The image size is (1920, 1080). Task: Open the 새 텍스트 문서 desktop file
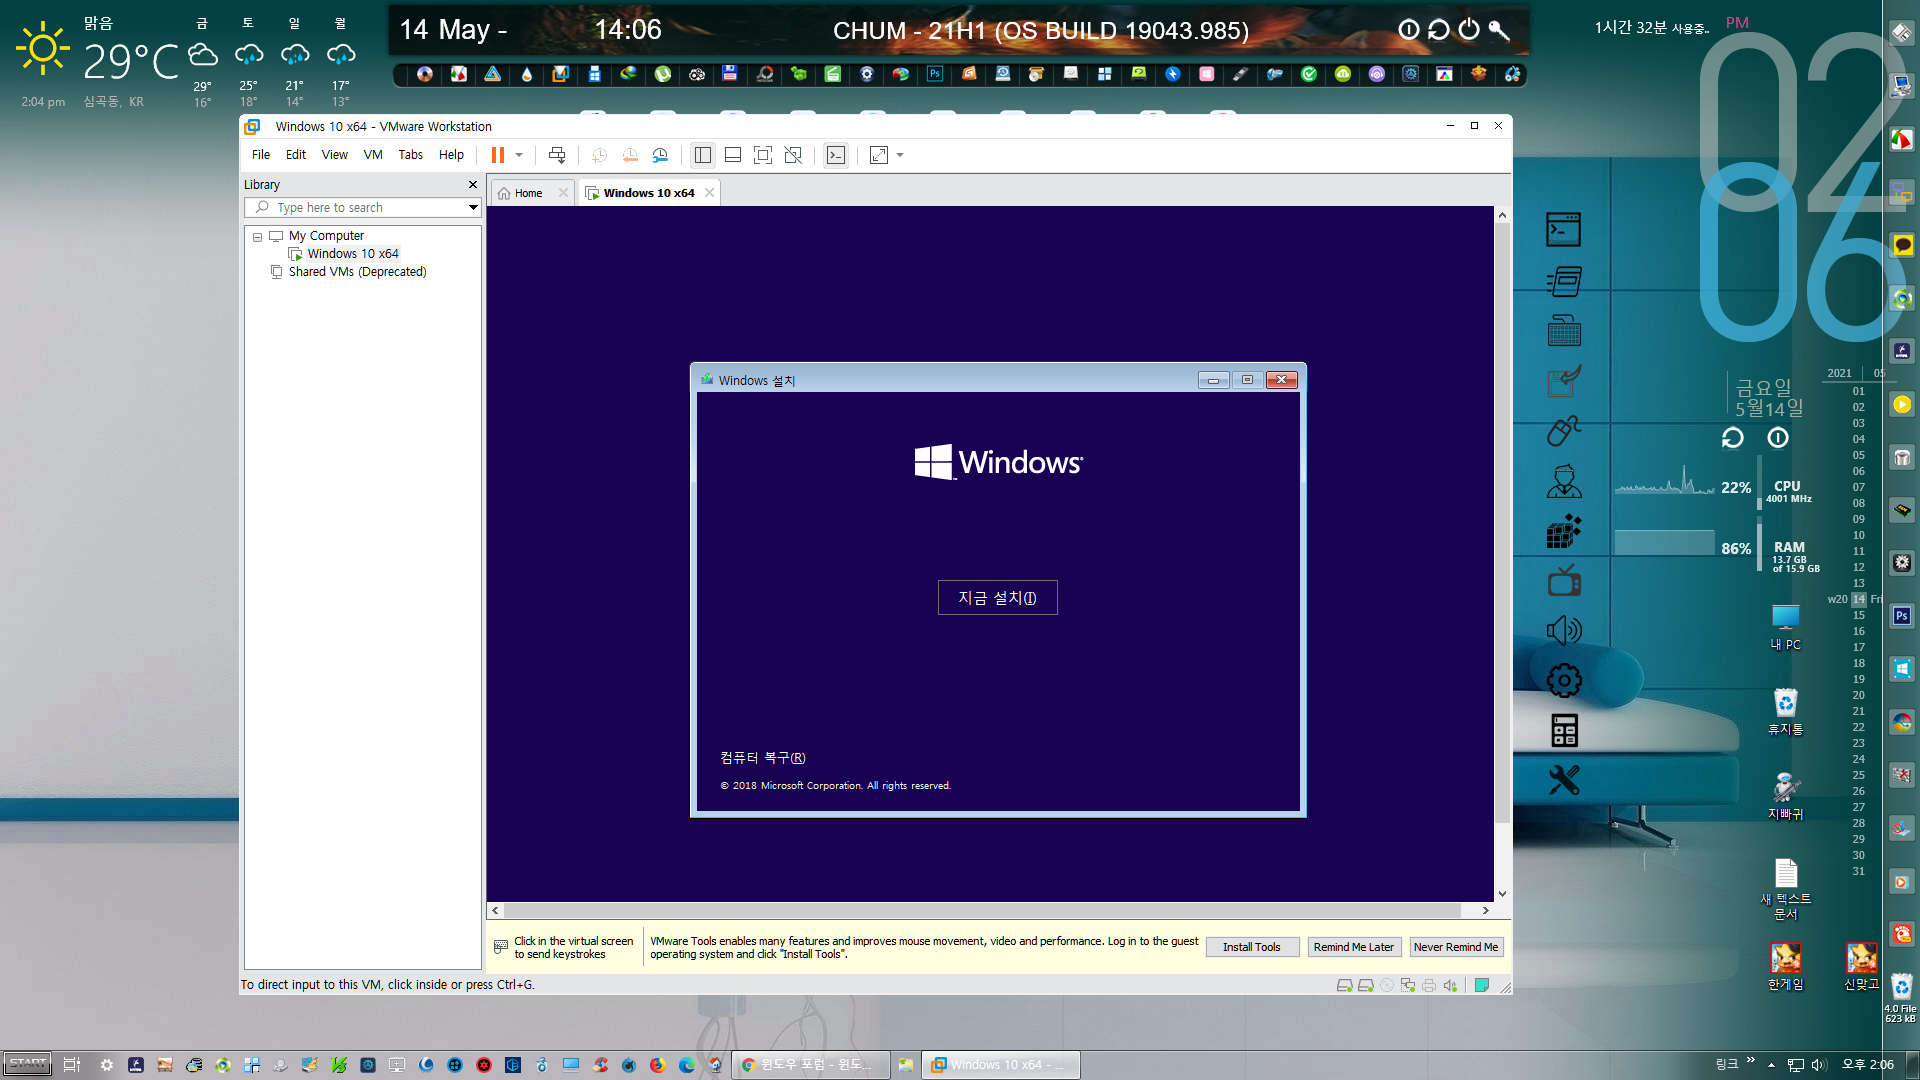1785,889
